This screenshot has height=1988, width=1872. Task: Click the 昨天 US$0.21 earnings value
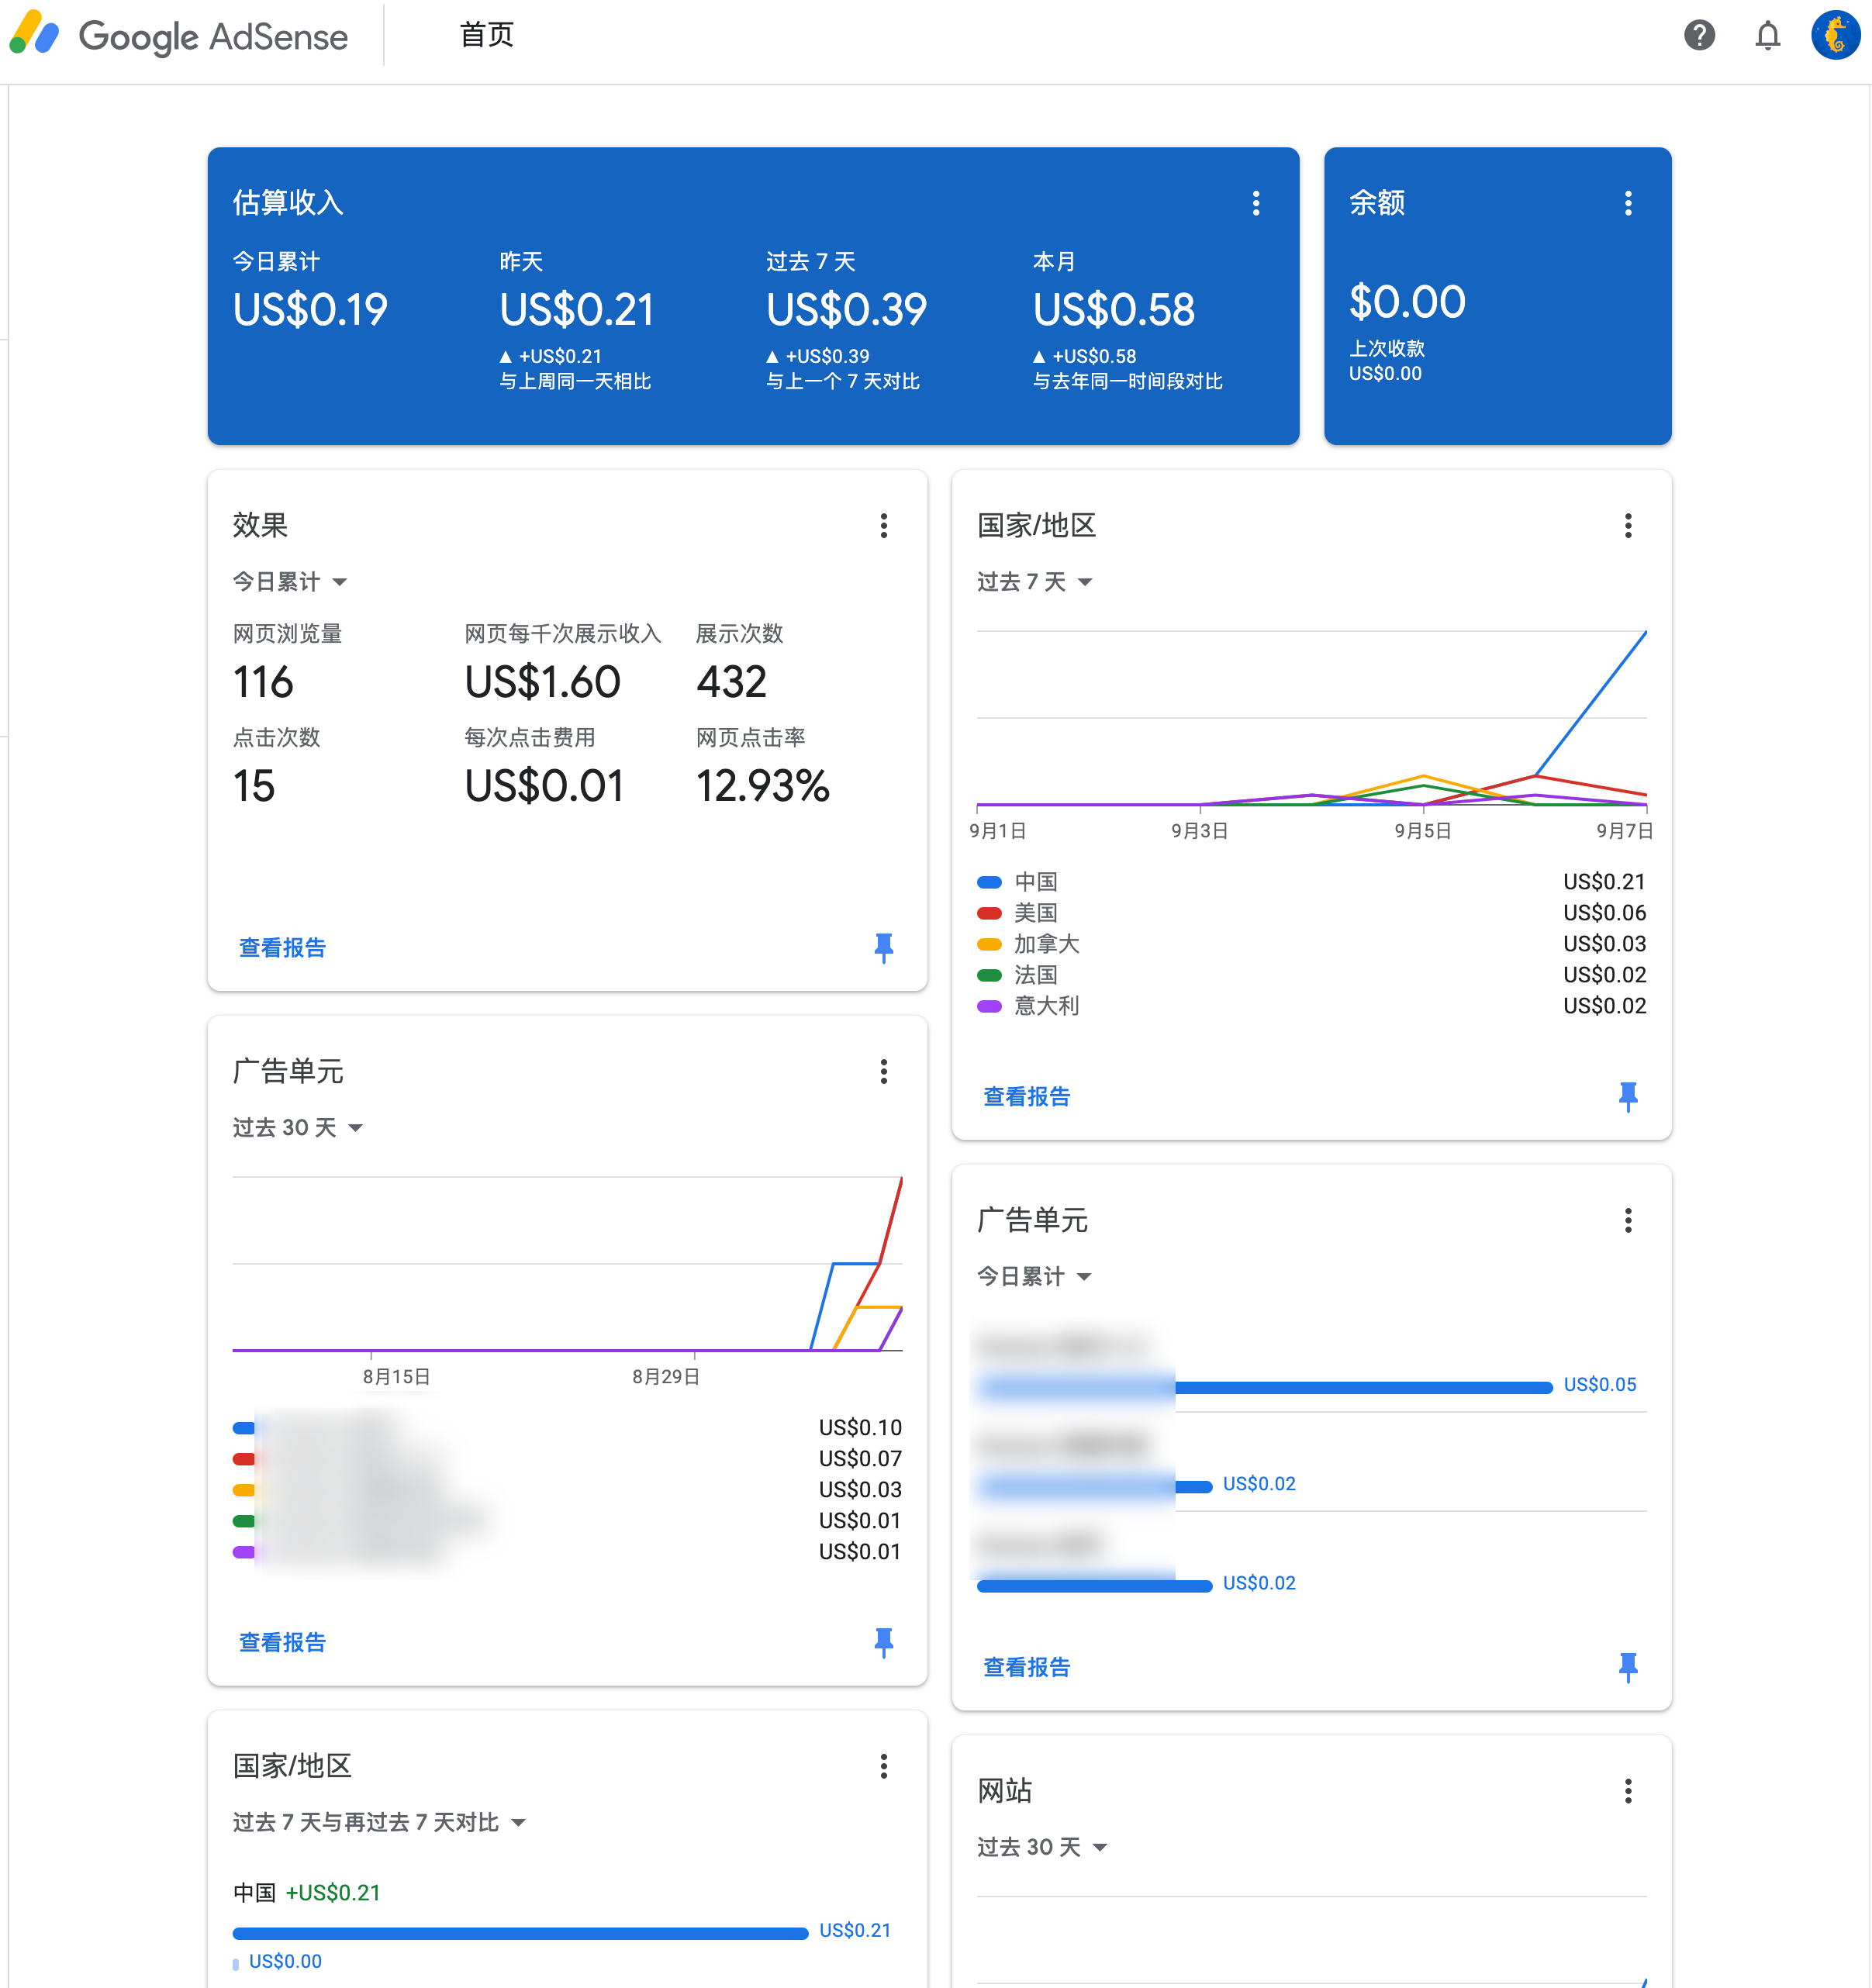[x=577, y=309]
